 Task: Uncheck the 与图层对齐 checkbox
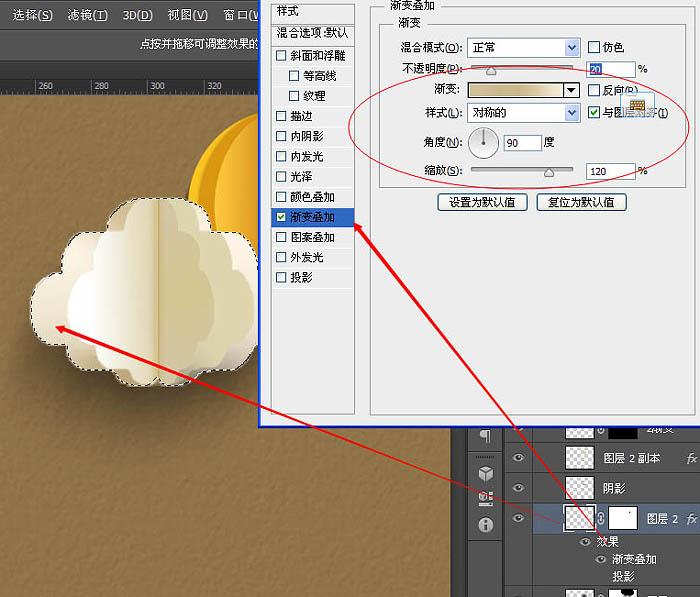[x=594, y=112]
